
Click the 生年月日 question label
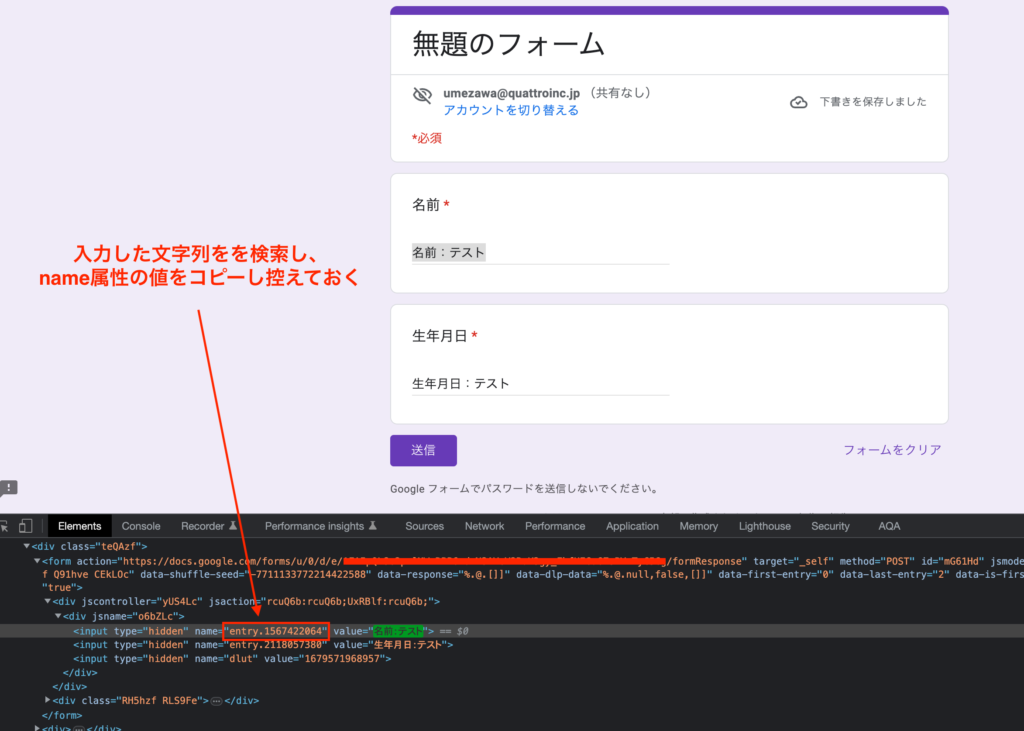tap(440, 336)
